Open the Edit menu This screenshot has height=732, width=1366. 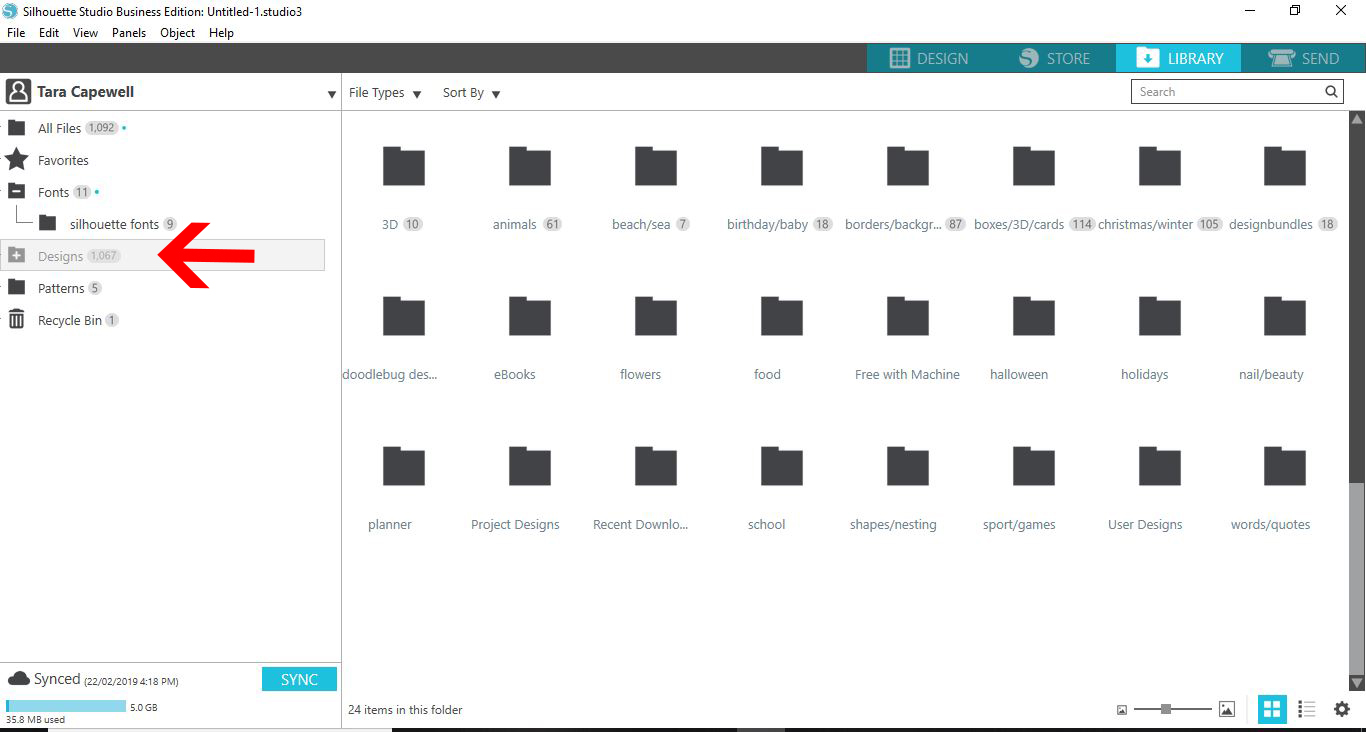click(49, 33)
